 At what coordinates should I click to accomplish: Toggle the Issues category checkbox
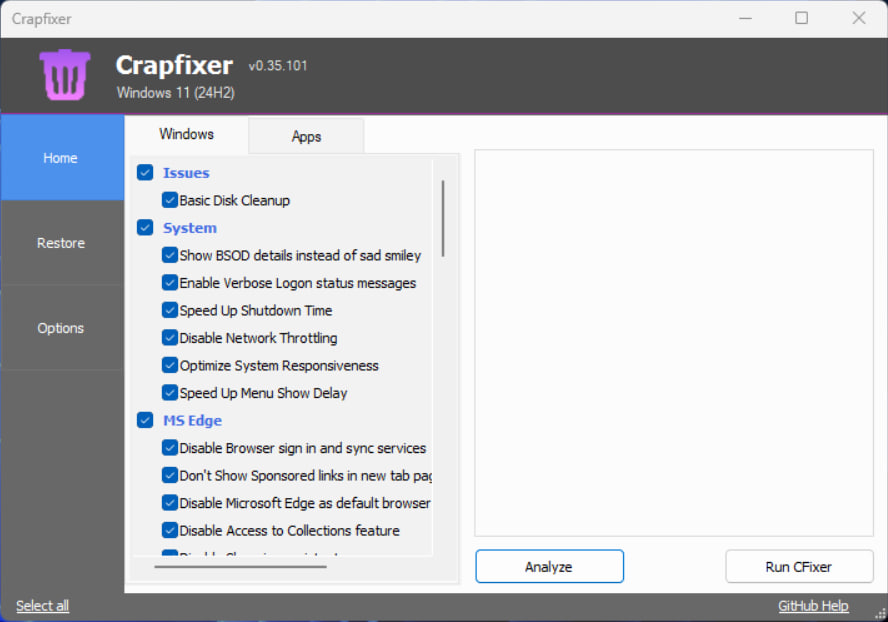(145, 172)
